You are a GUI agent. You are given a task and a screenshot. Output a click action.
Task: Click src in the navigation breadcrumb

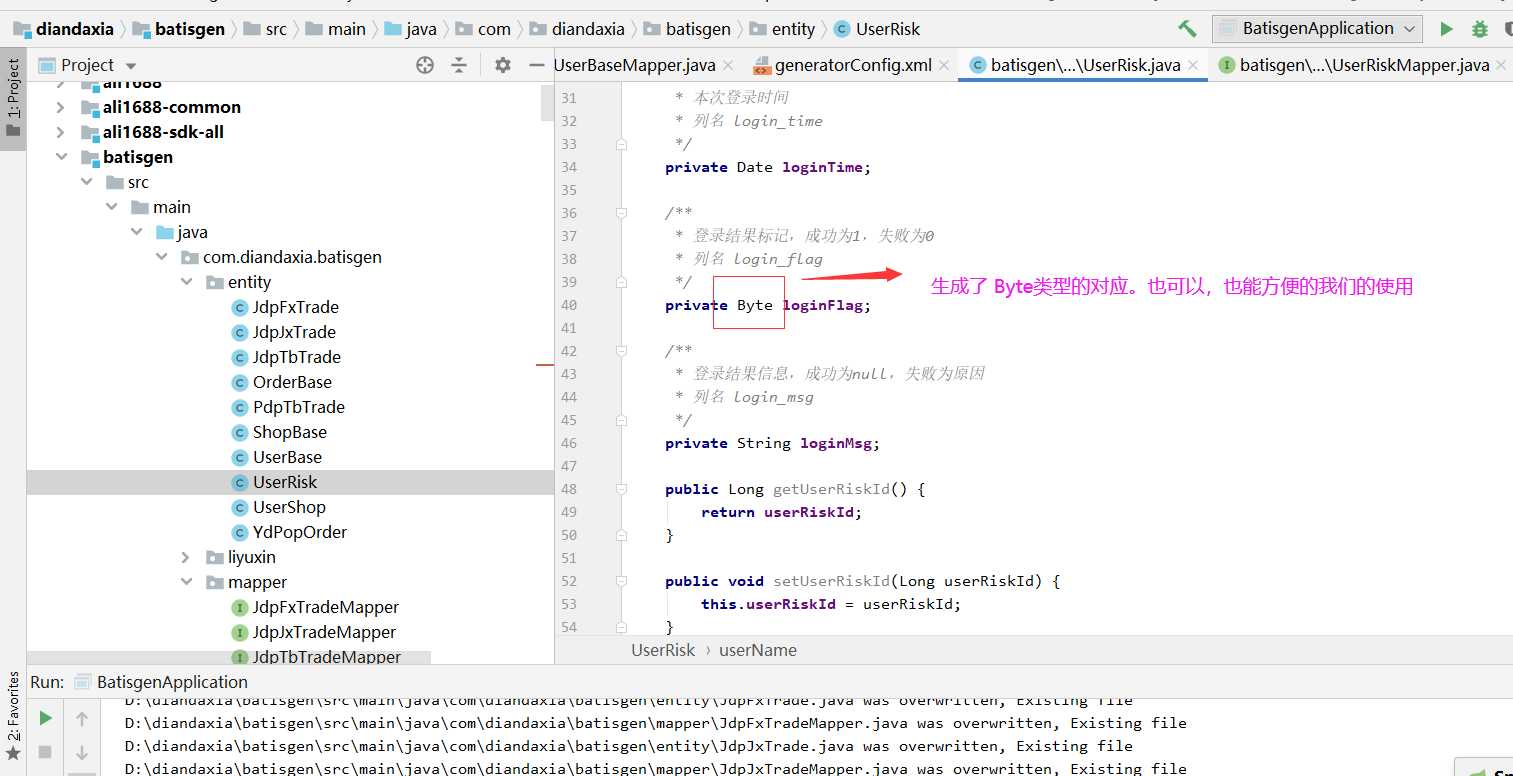[276, 29]
